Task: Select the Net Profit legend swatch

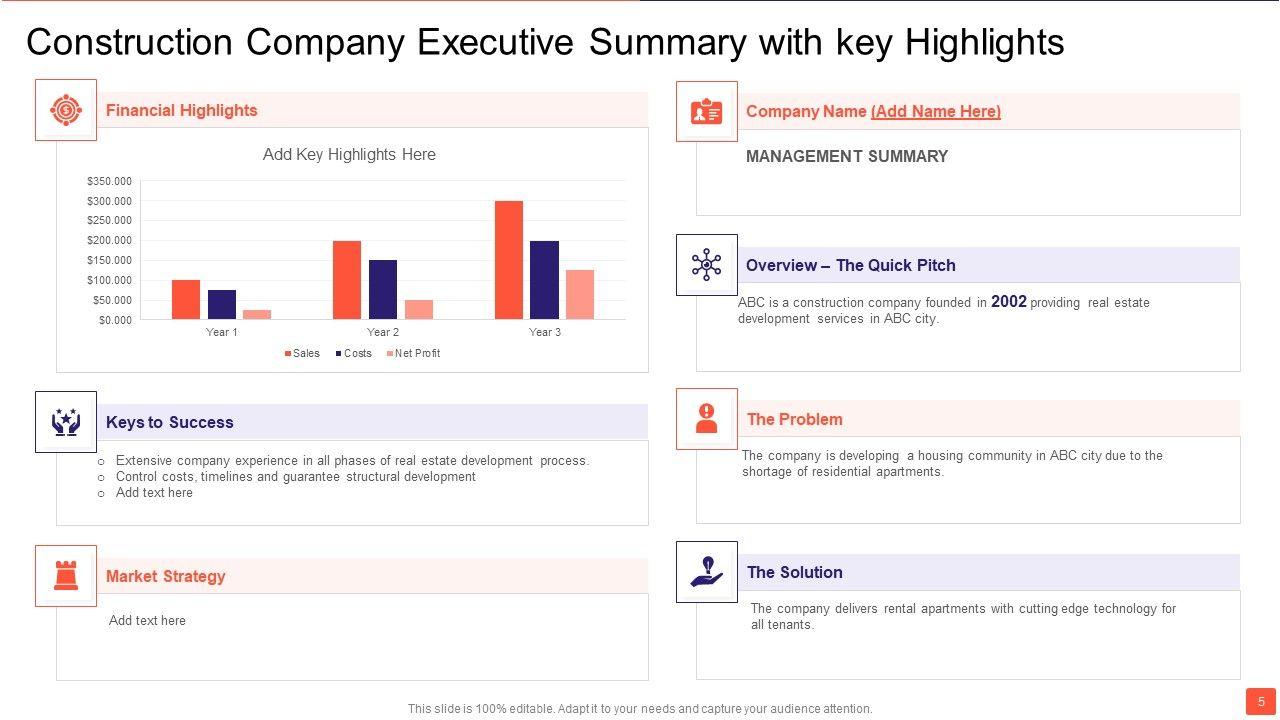Action: pyautogui.click(x=390, y=354)
